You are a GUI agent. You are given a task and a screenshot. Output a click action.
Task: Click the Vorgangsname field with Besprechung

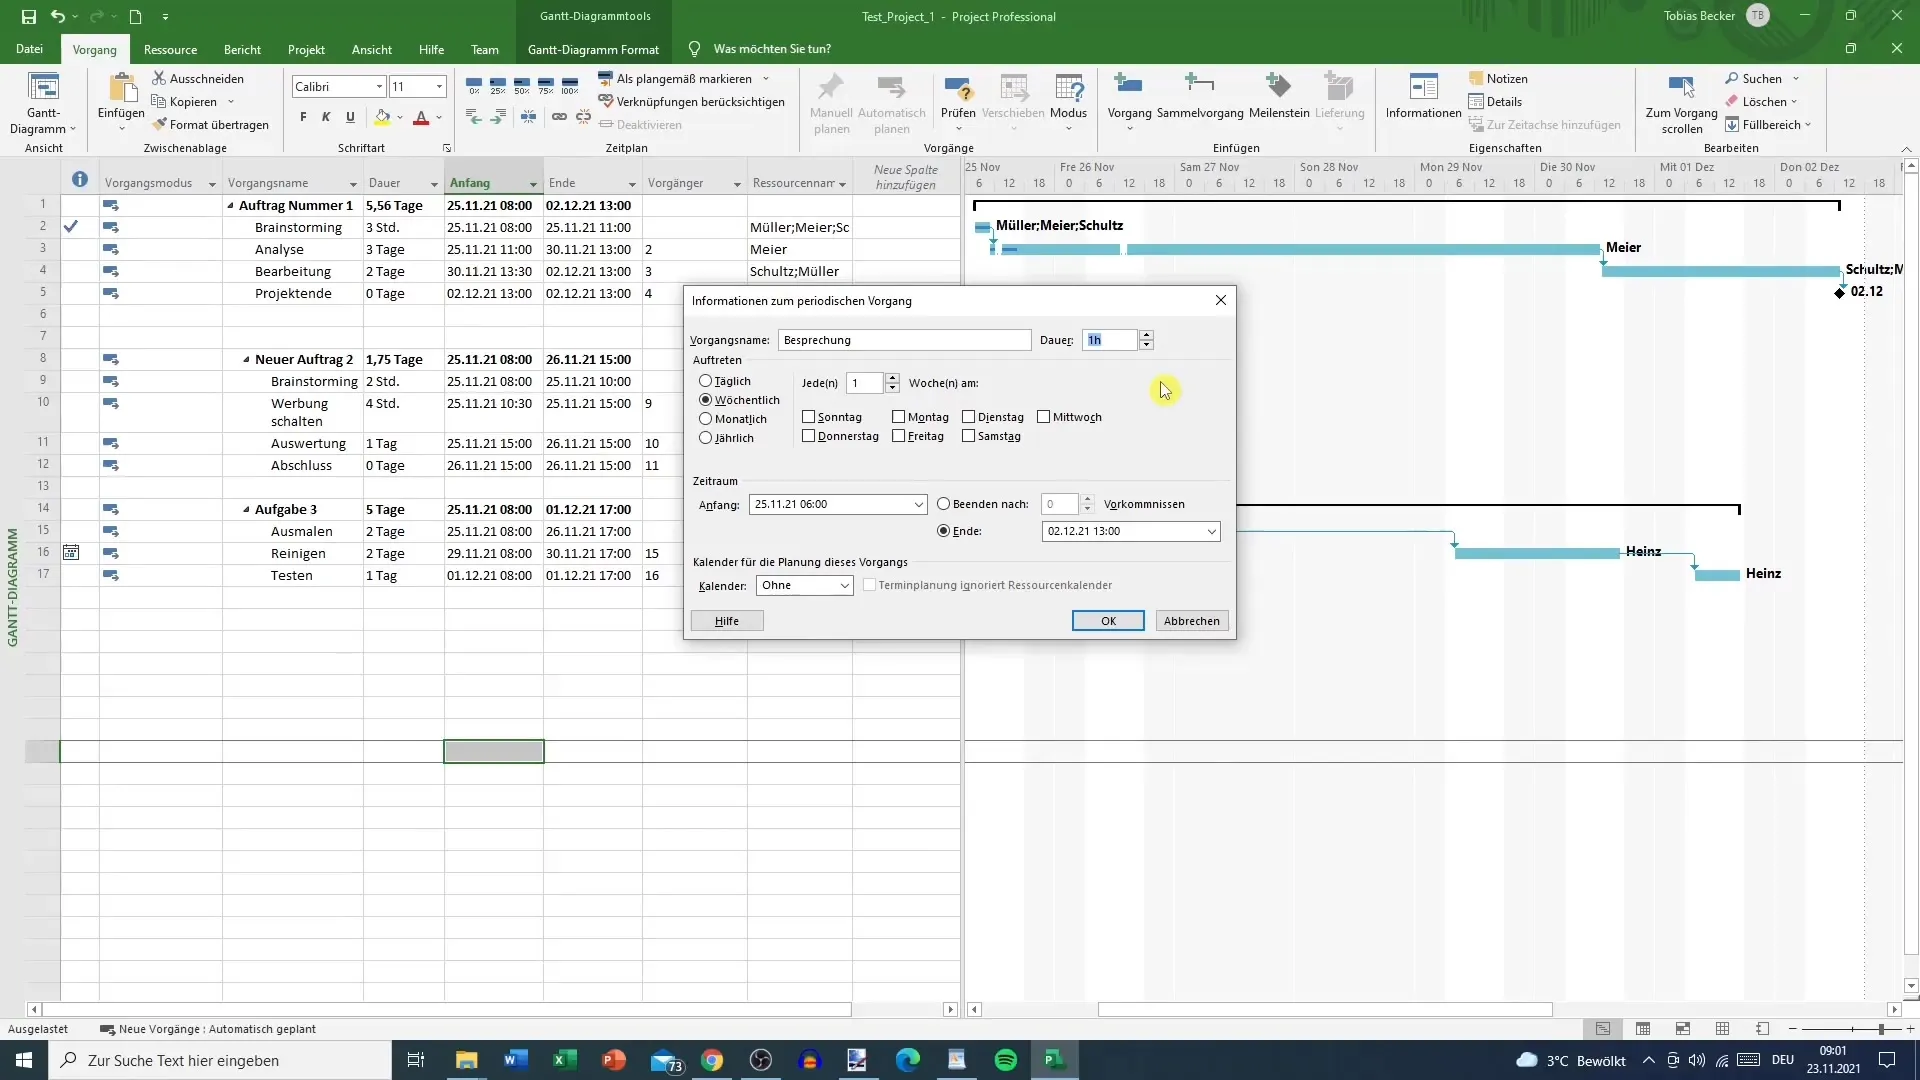point(904,340)
